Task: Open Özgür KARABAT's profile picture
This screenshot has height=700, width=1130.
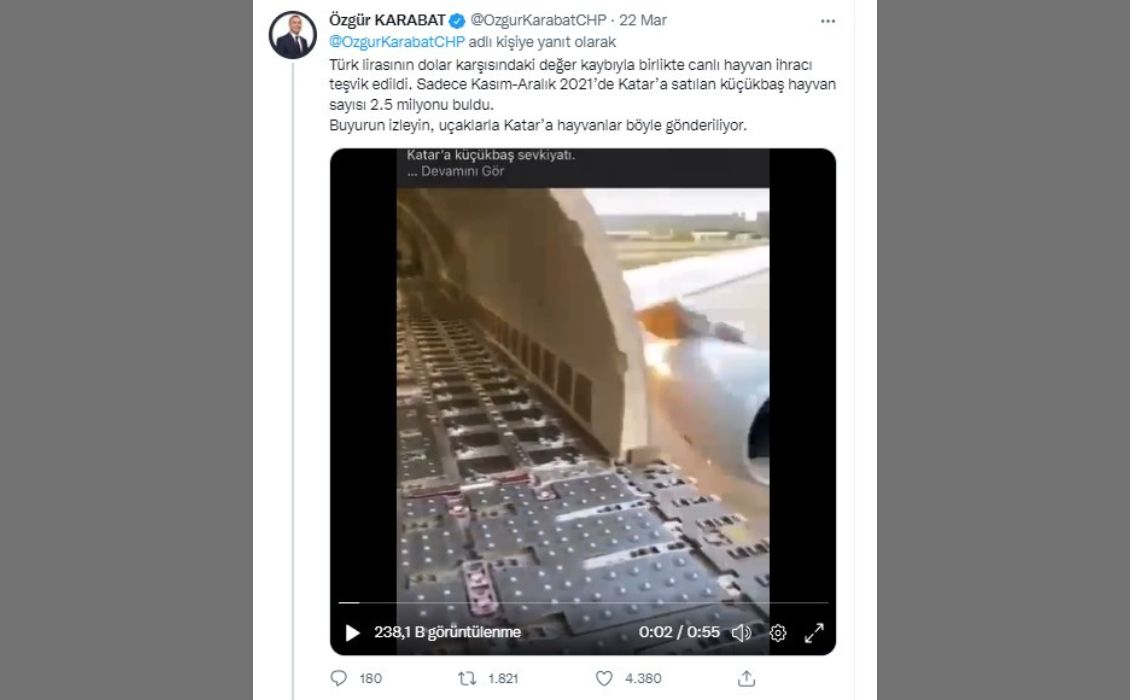Action: click(293, 35)
